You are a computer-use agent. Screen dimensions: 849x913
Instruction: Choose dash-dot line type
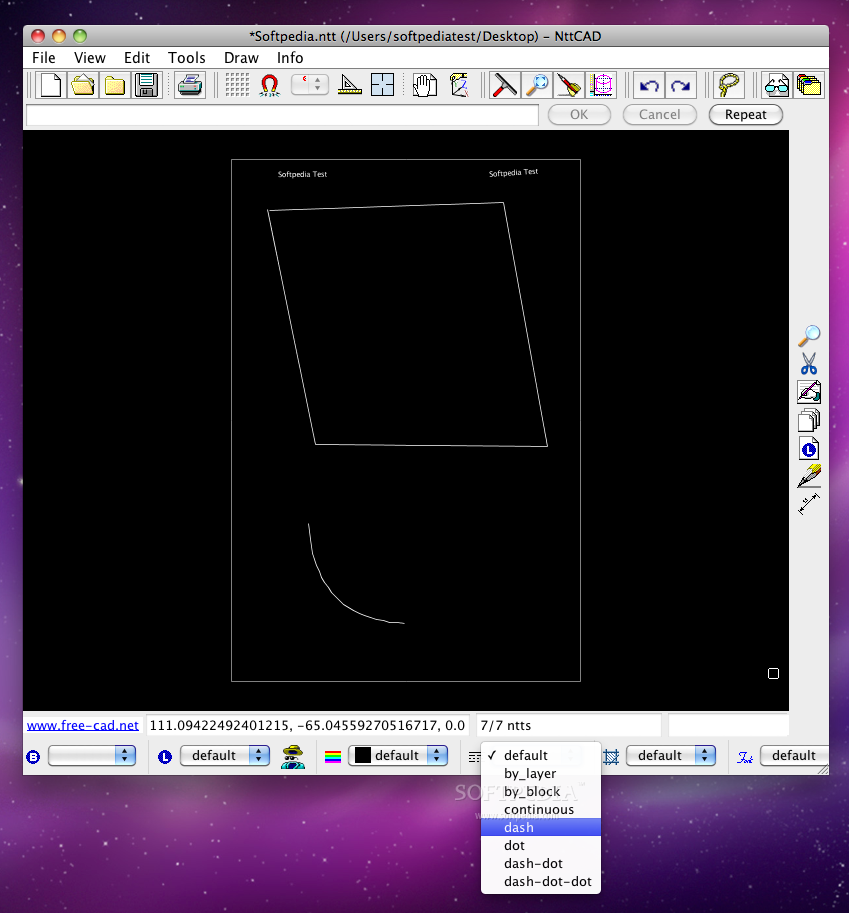(x=540, y=864)
